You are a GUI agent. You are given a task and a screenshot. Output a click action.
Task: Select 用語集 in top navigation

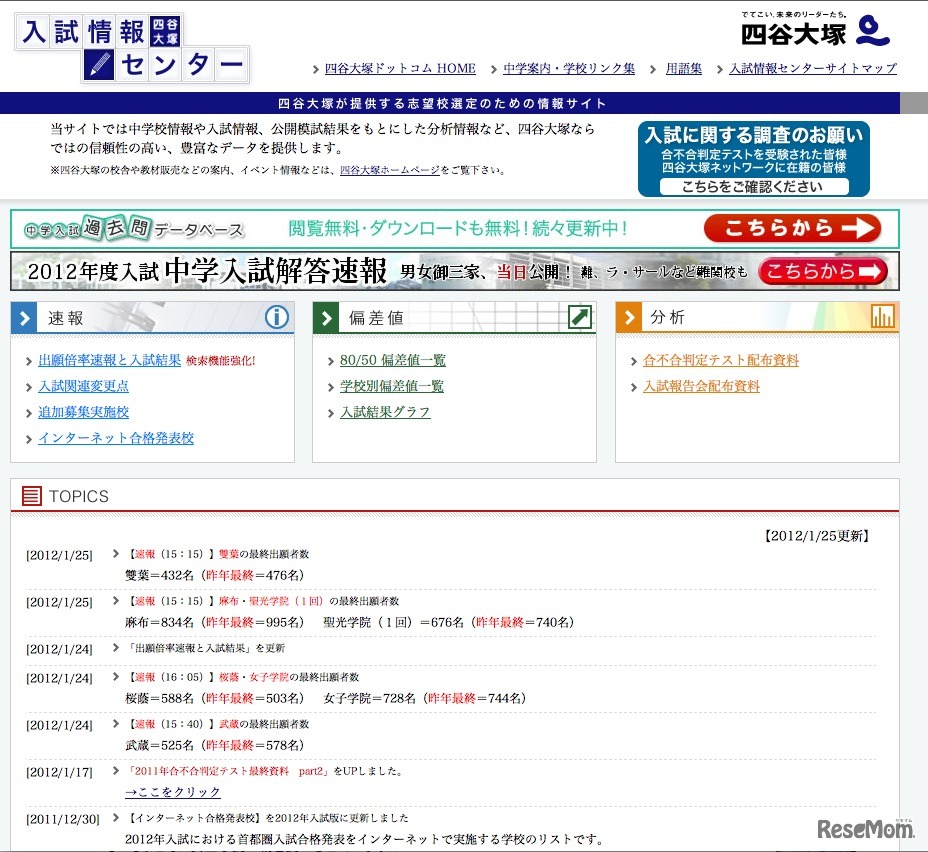pyautogui.click(x=684, y=69)
